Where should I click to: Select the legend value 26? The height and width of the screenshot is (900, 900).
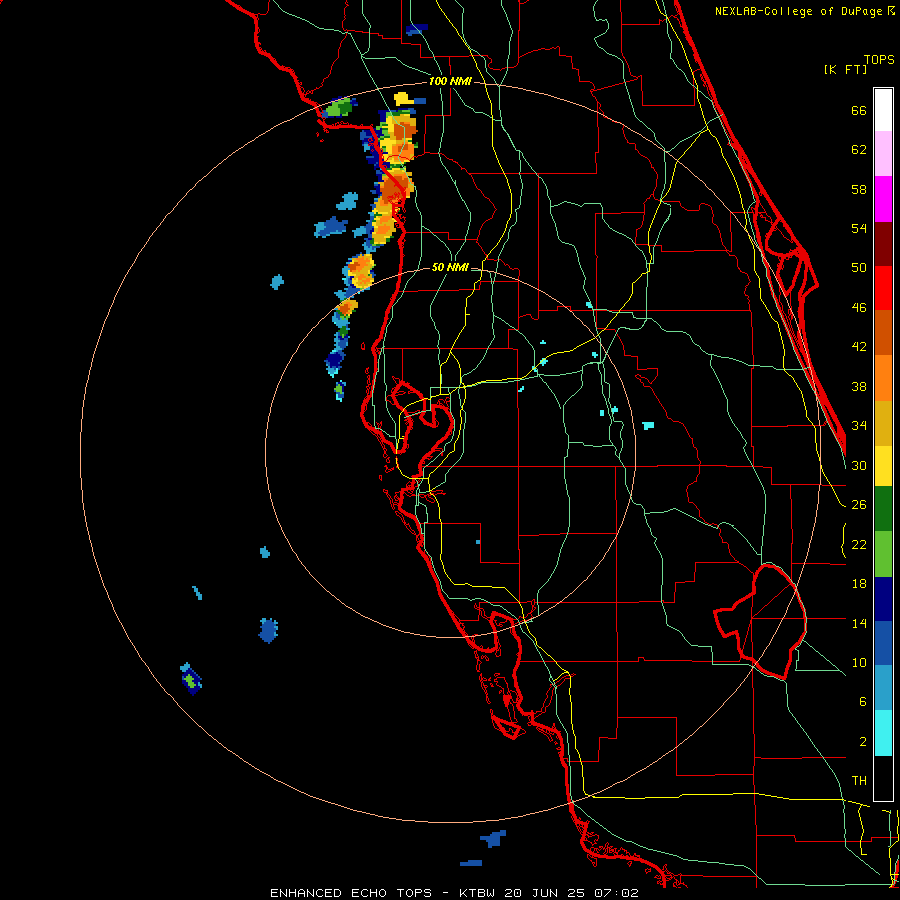[x=859, y=505]
